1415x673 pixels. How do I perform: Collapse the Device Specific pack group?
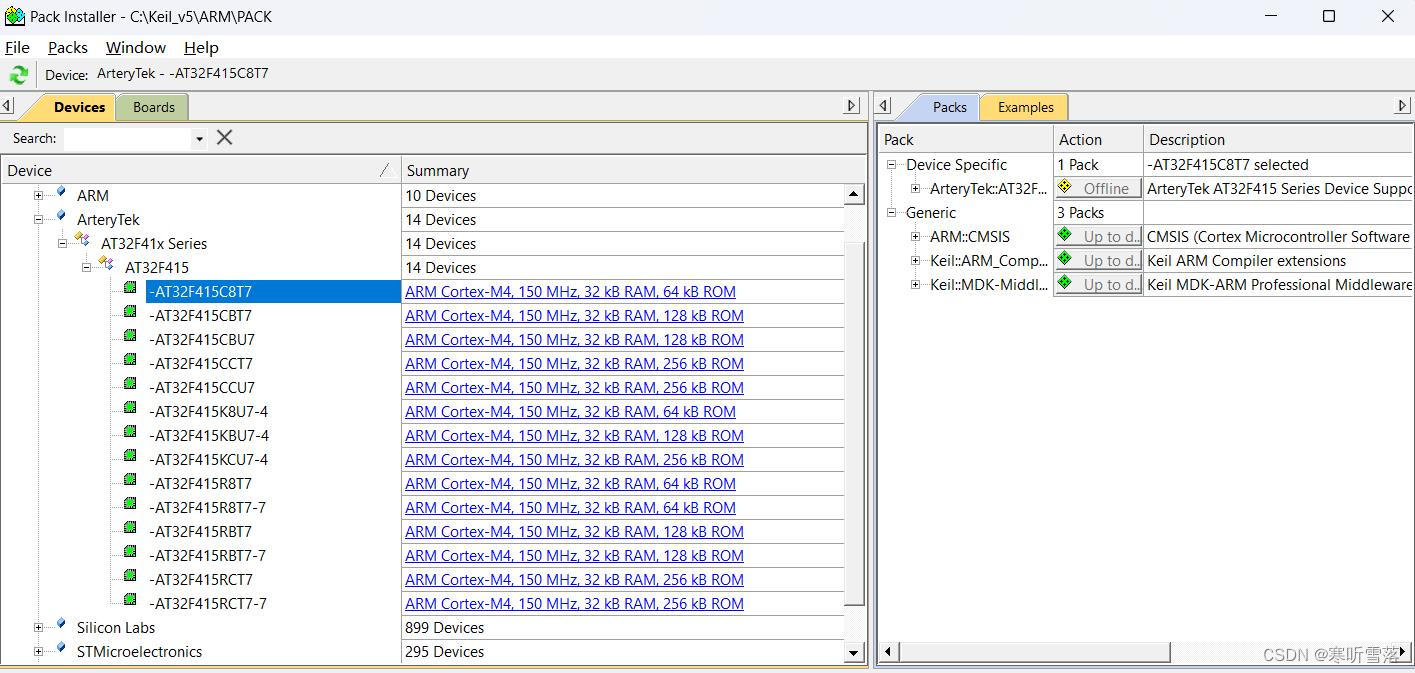(x=892, y=165)
